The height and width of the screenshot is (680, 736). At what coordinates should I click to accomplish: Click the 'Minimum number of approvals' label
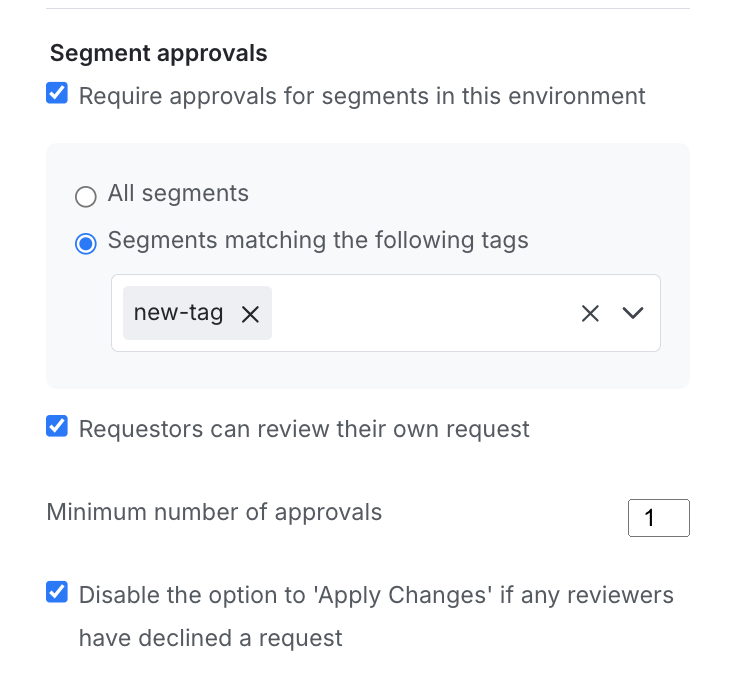point(214,513)
